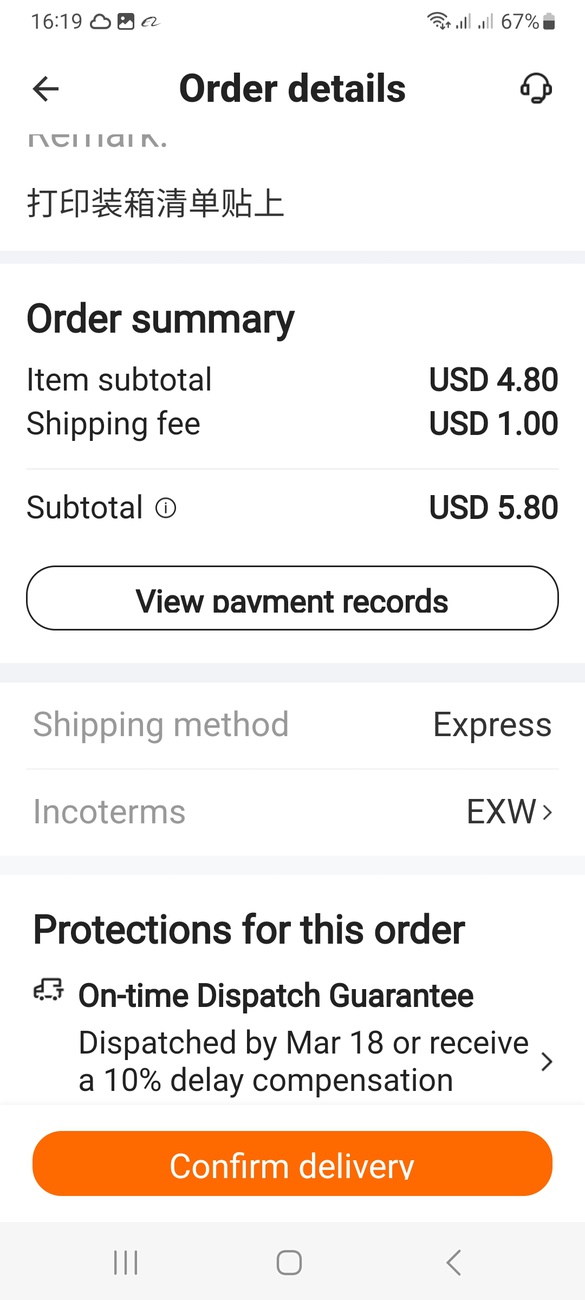
Task: Tap the dispatch truck icon
Action: point(49,990)
